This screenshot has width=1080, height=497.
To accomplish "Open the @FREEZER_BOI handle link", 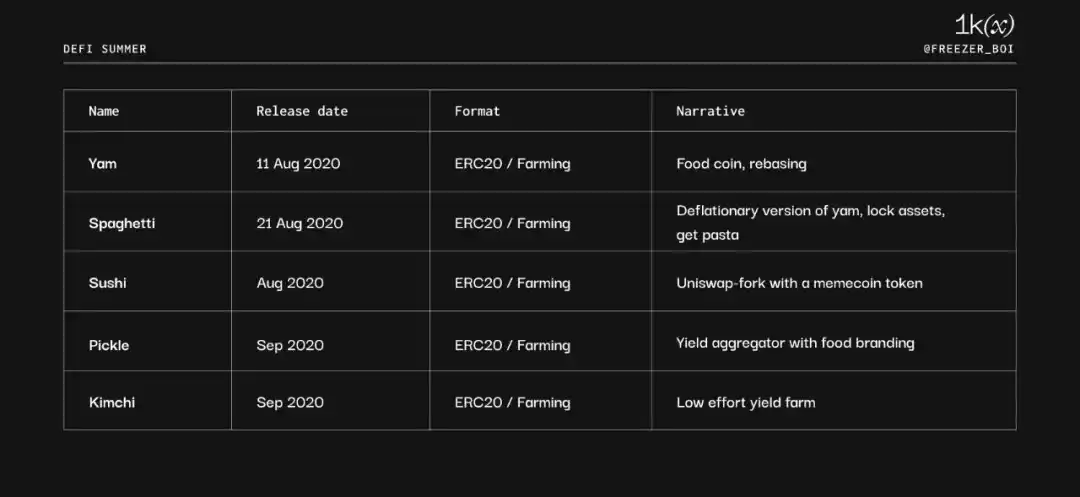I will click(x=970, y=49).
